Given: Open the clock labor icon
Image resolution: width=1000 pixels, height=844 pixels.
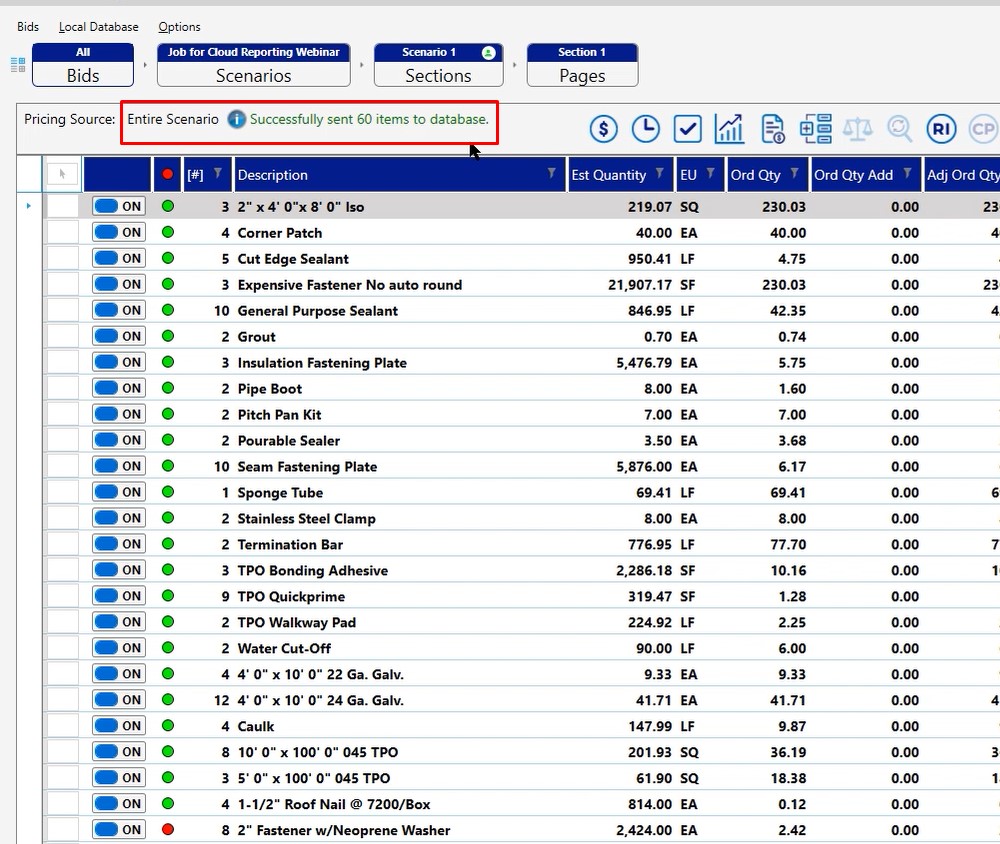Looking at the screenshot, I should [645, 128].
